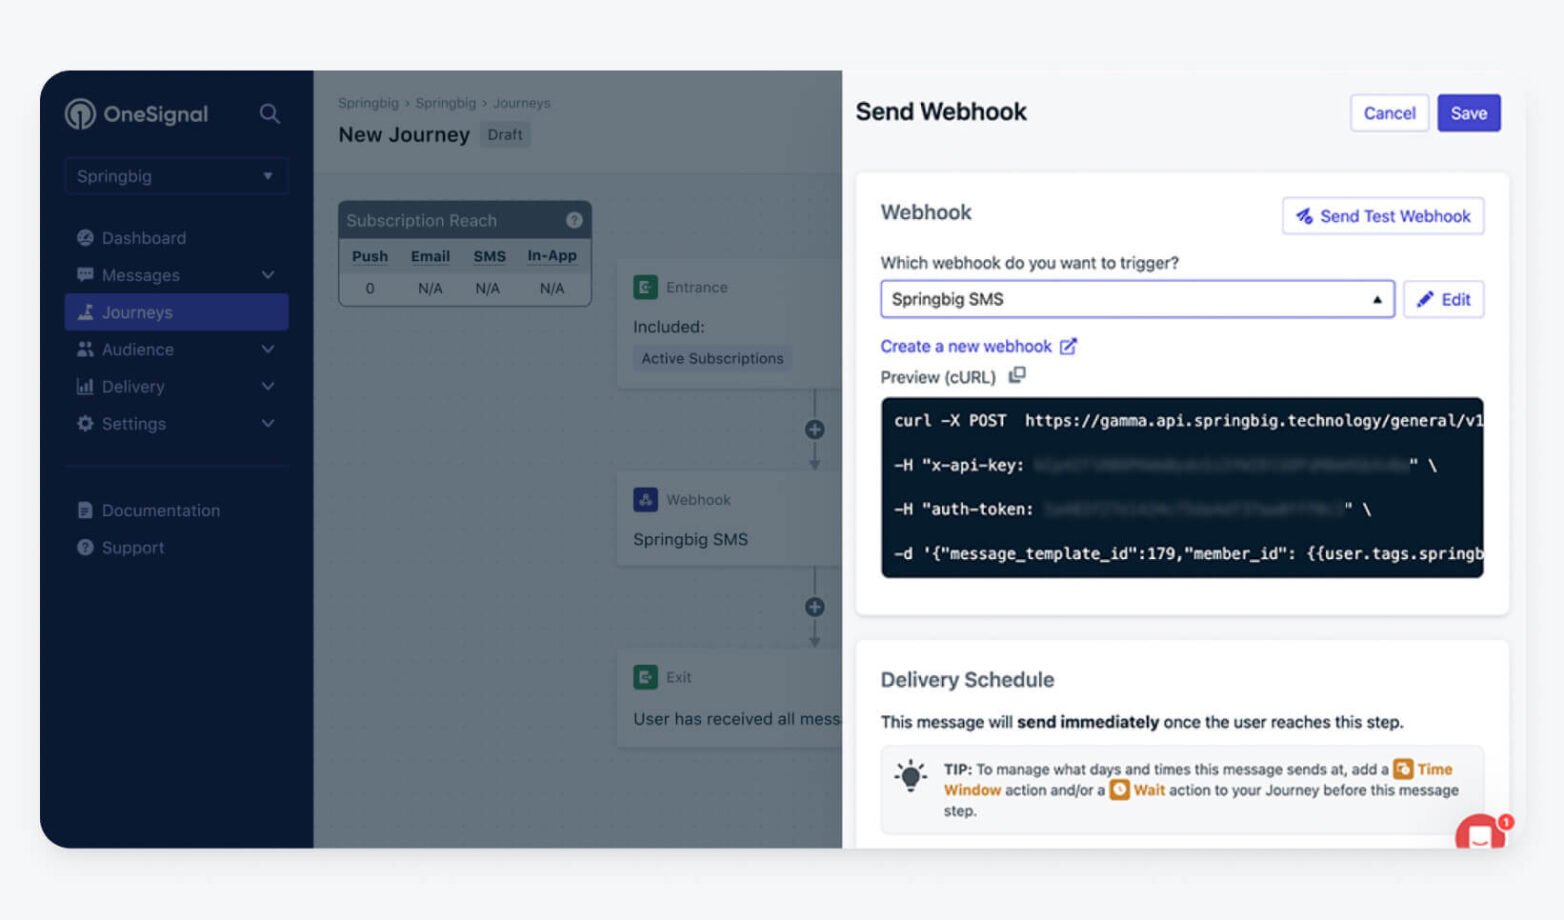Click the Email column in Subscription Reach
The width and height of the screenshot is (1564, 920).
pos(430,256)
